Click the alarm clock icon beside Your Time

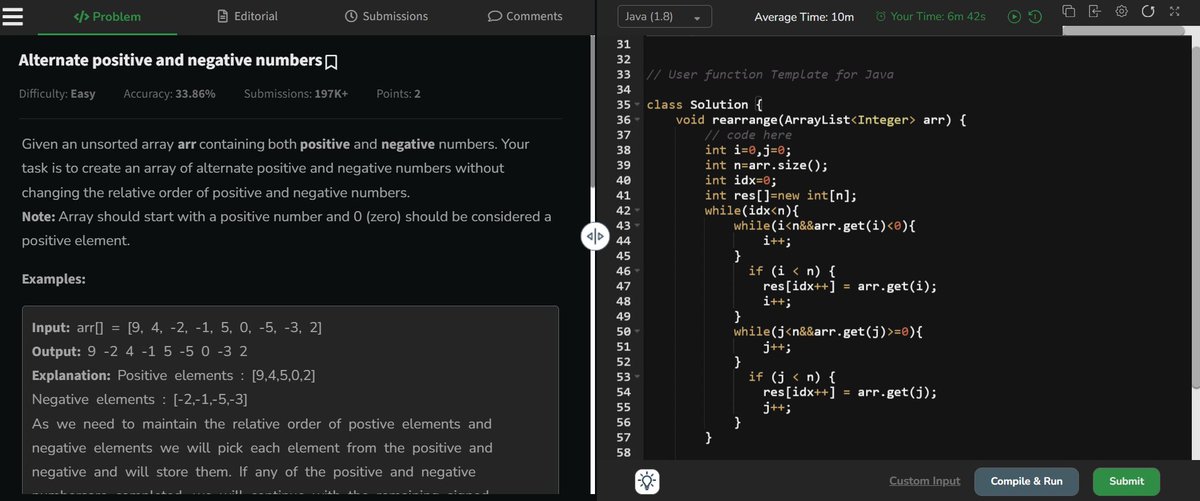(x=880, y=17)
